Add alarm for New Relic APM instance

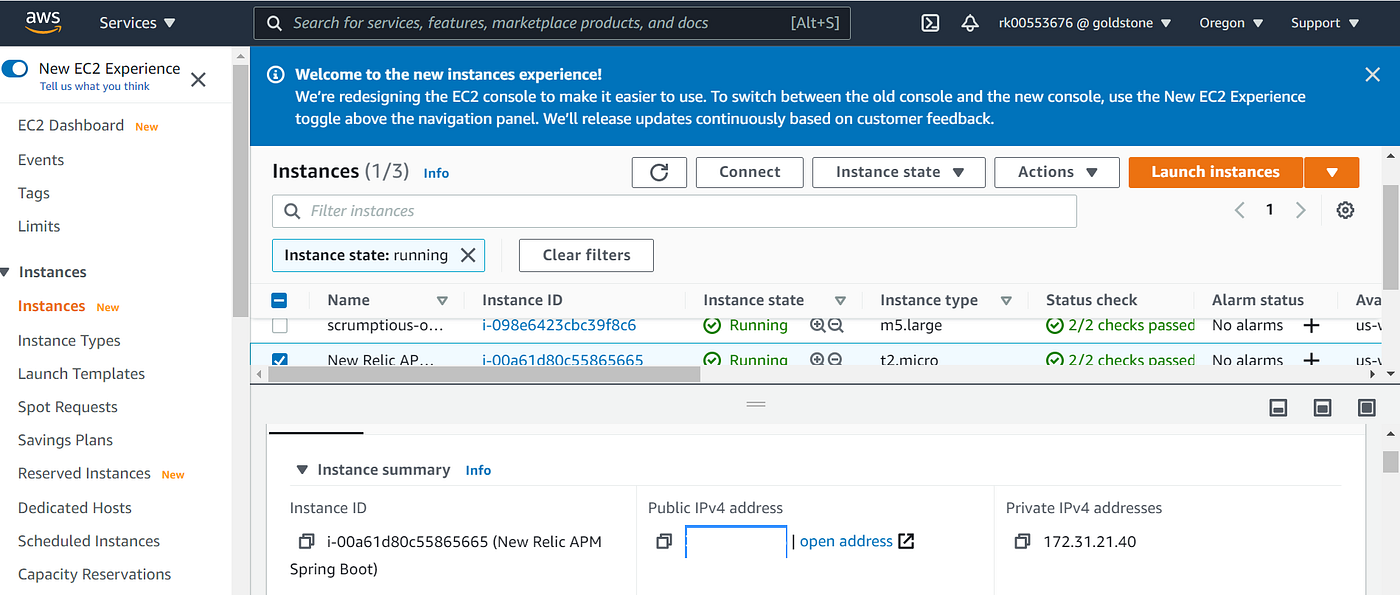1311,359
